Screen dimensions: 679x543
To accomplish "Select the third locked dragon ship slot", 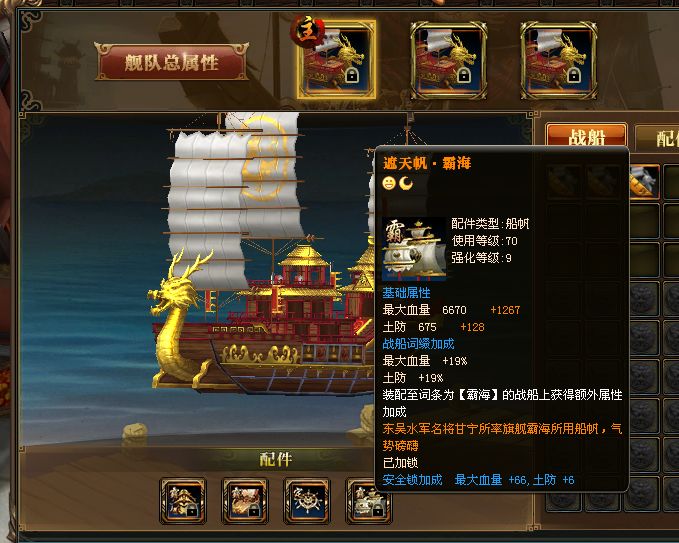I will 559,60.
